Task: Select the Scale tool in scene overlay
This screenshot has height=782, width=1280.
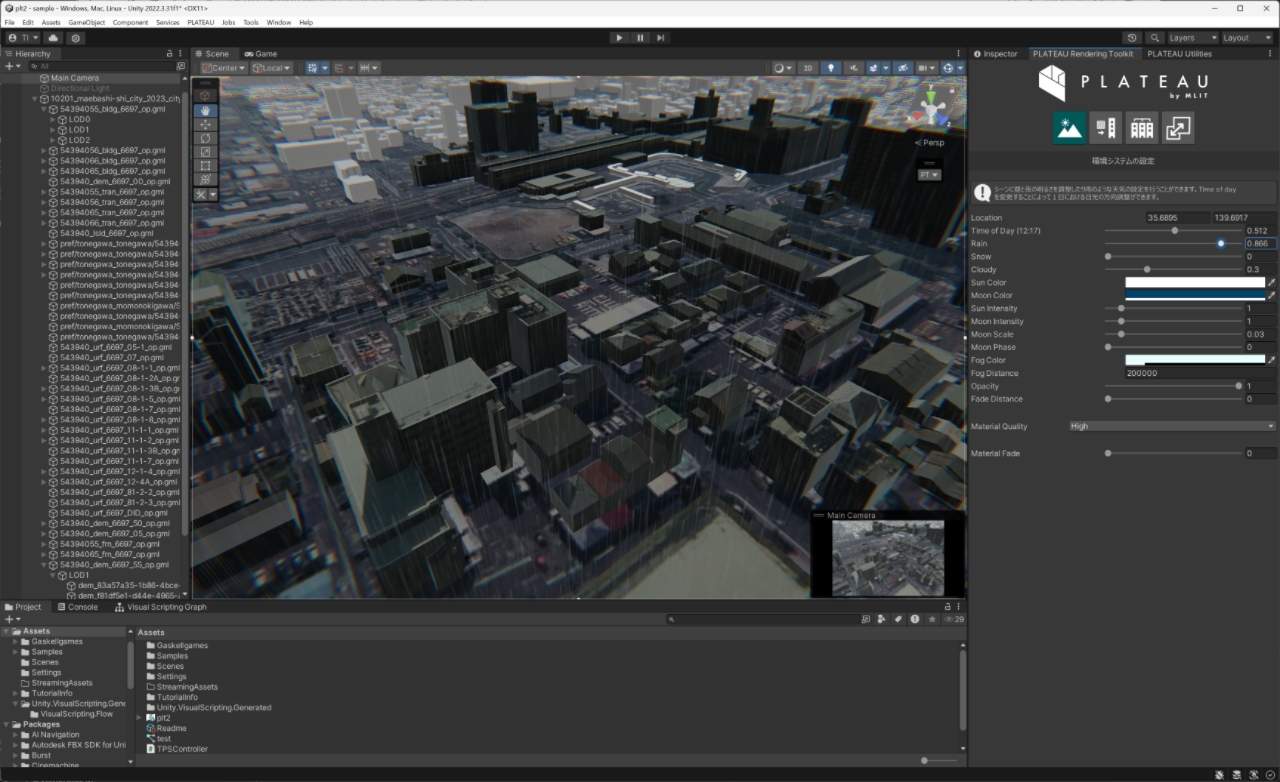Action: coord(205,152)
